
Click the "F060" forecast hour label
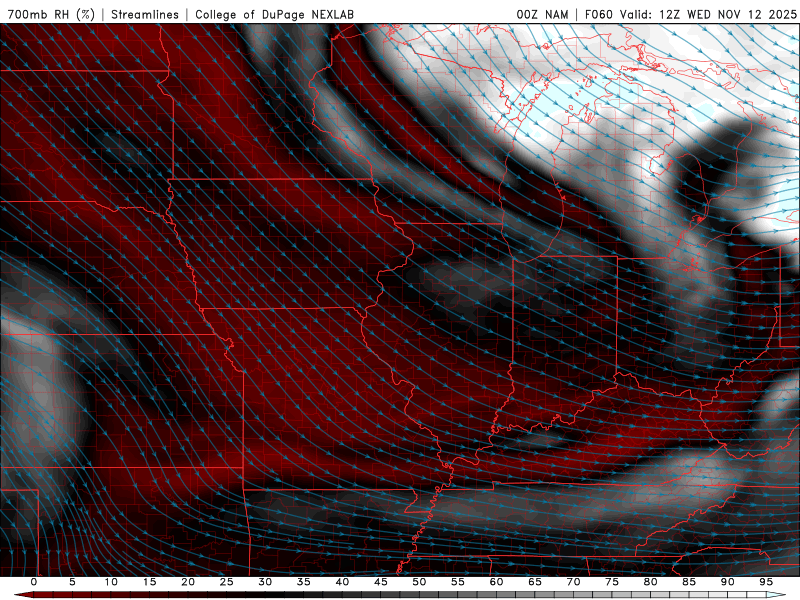click(600, 14)
